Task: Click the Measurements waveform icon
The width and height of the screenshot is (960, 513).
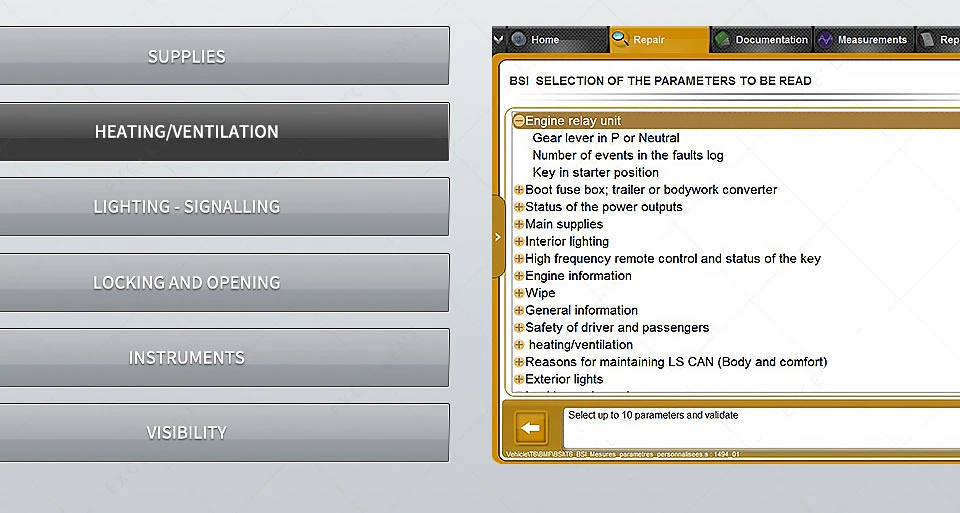Action: point(825,39)
